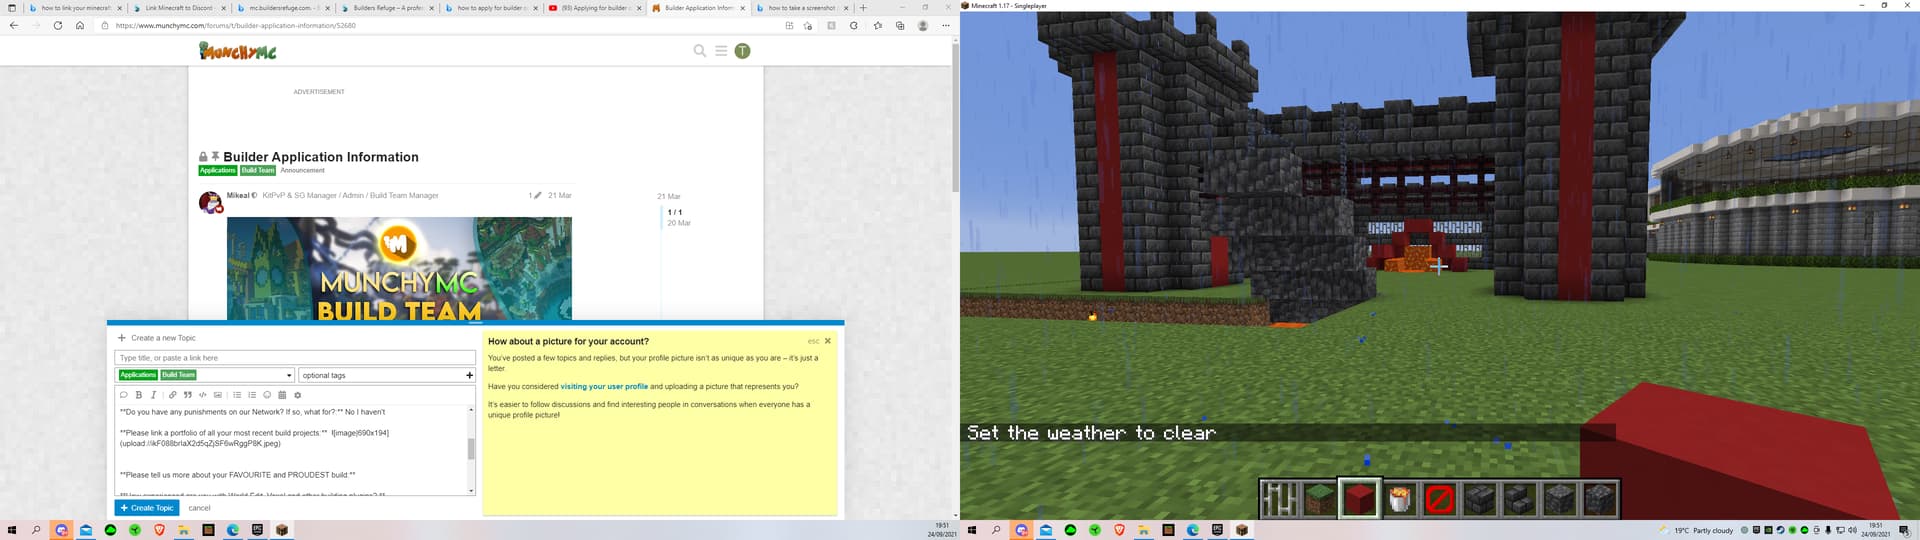This screenshot has height=540, width=1920.
Task: Click the composer text area scrollbar
Action: pos(471,450)
